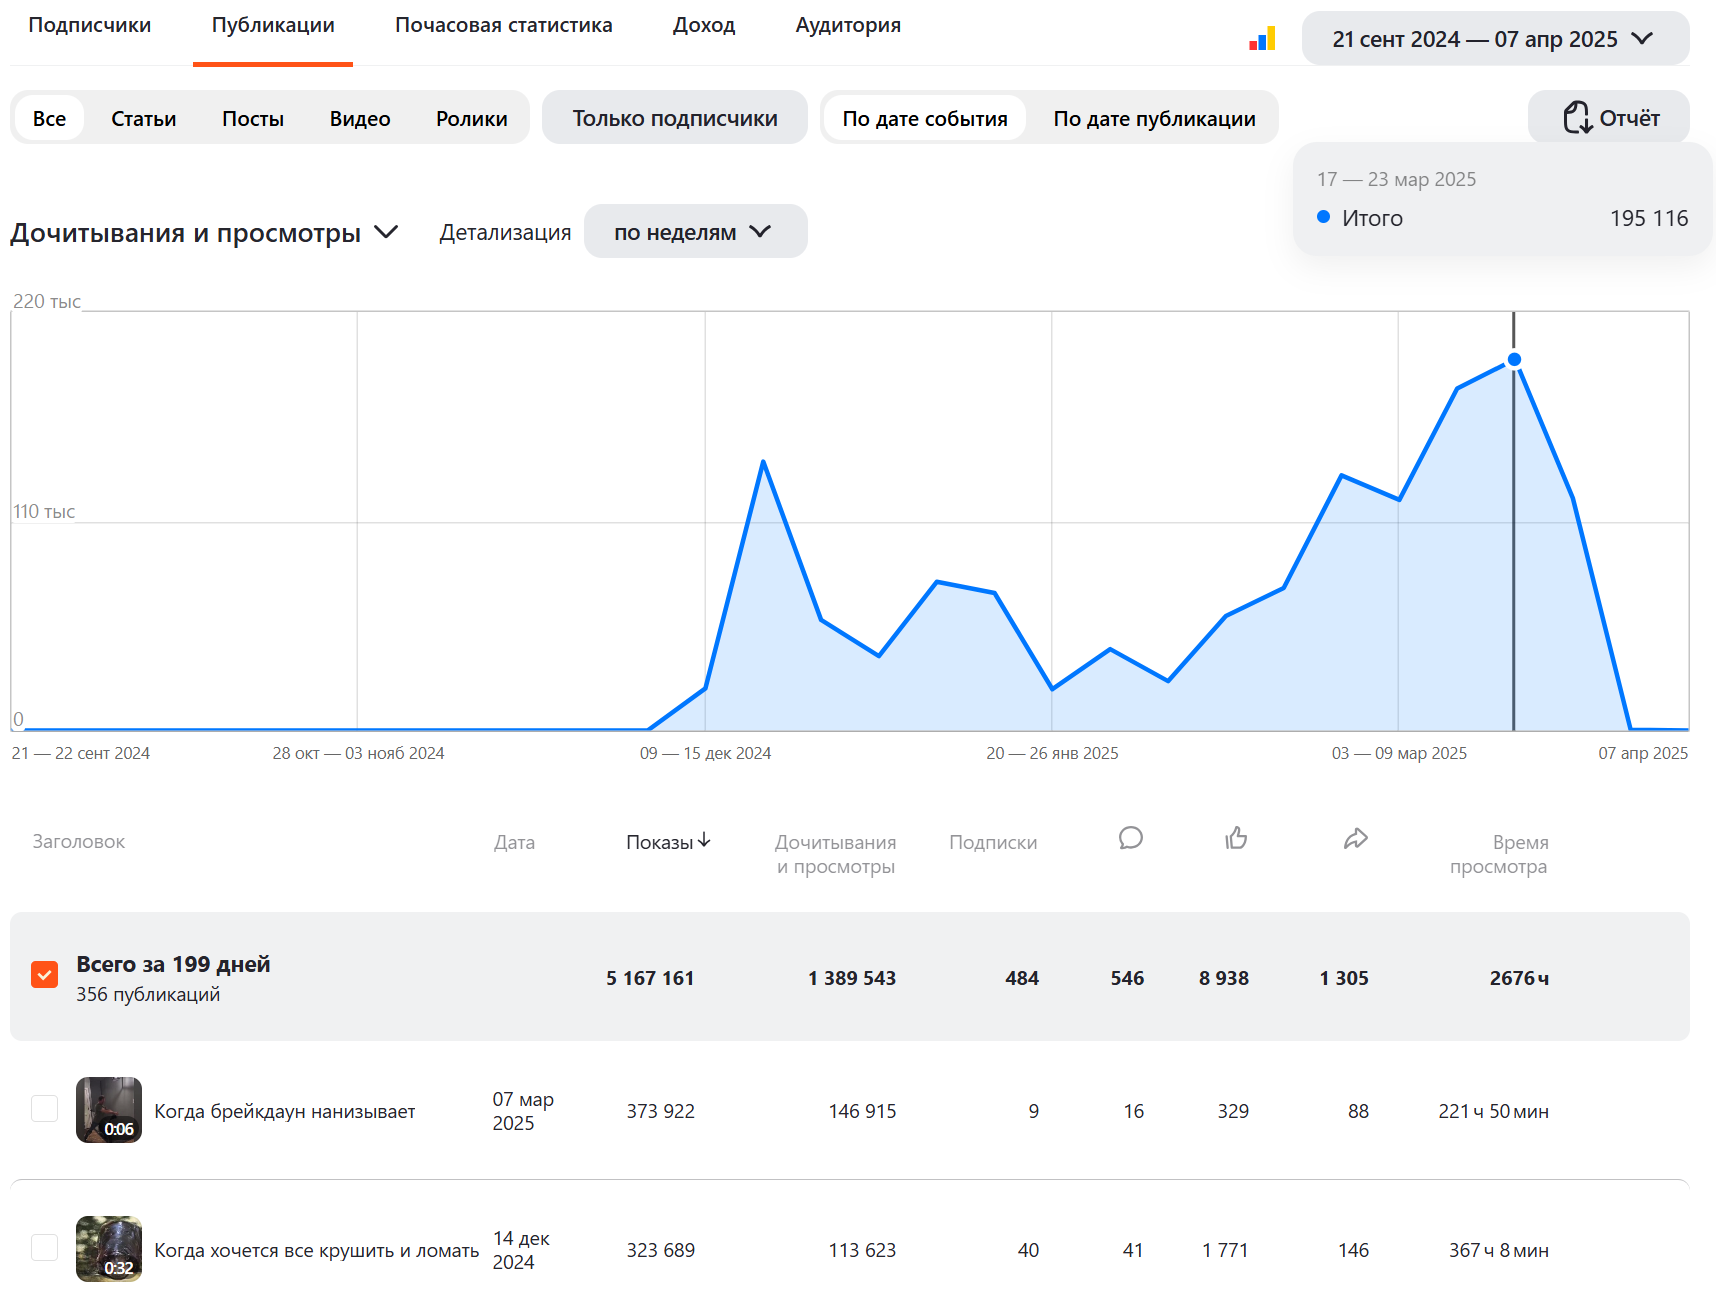Click the shares arrow column icon
1716x1303 pixels.
[1355, 838]
